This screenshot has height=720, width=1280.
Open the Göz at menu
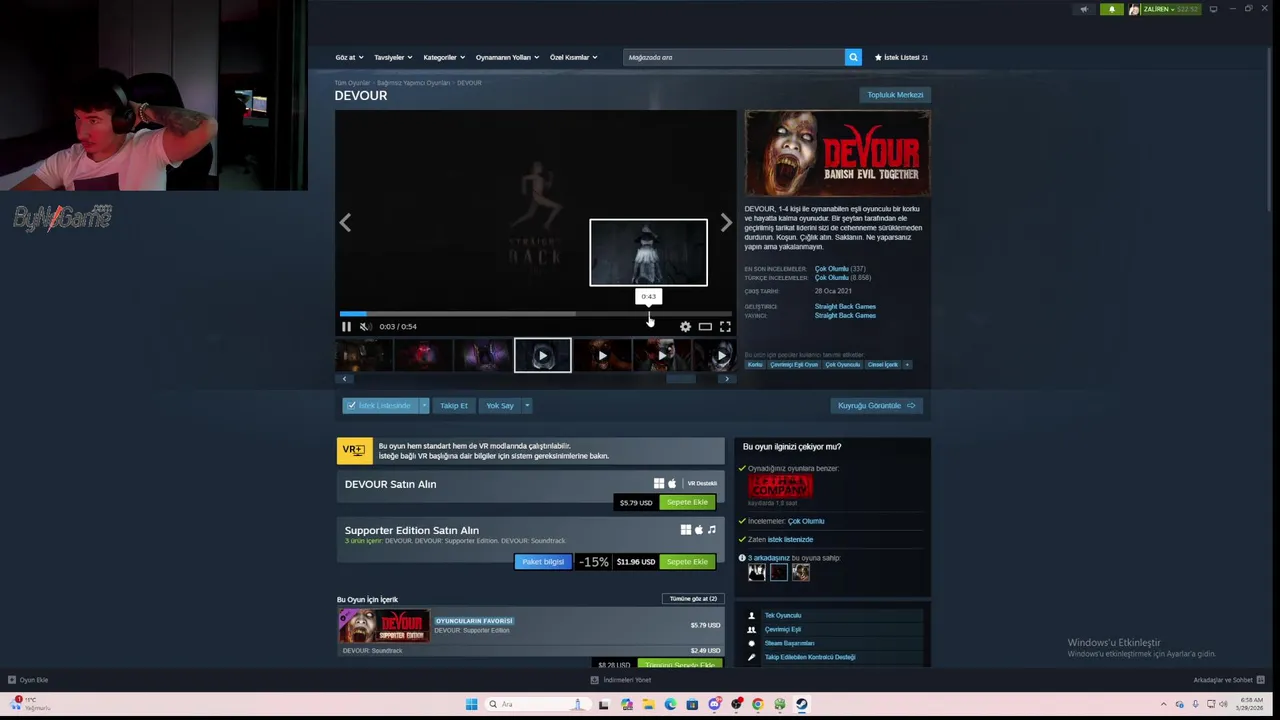(349, 57)
